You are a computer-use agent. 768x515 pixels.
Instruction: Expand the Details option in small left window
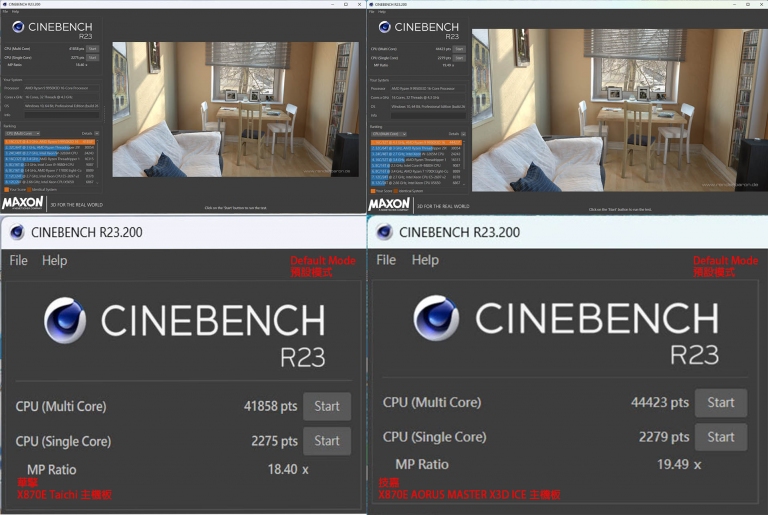[97, 133]
